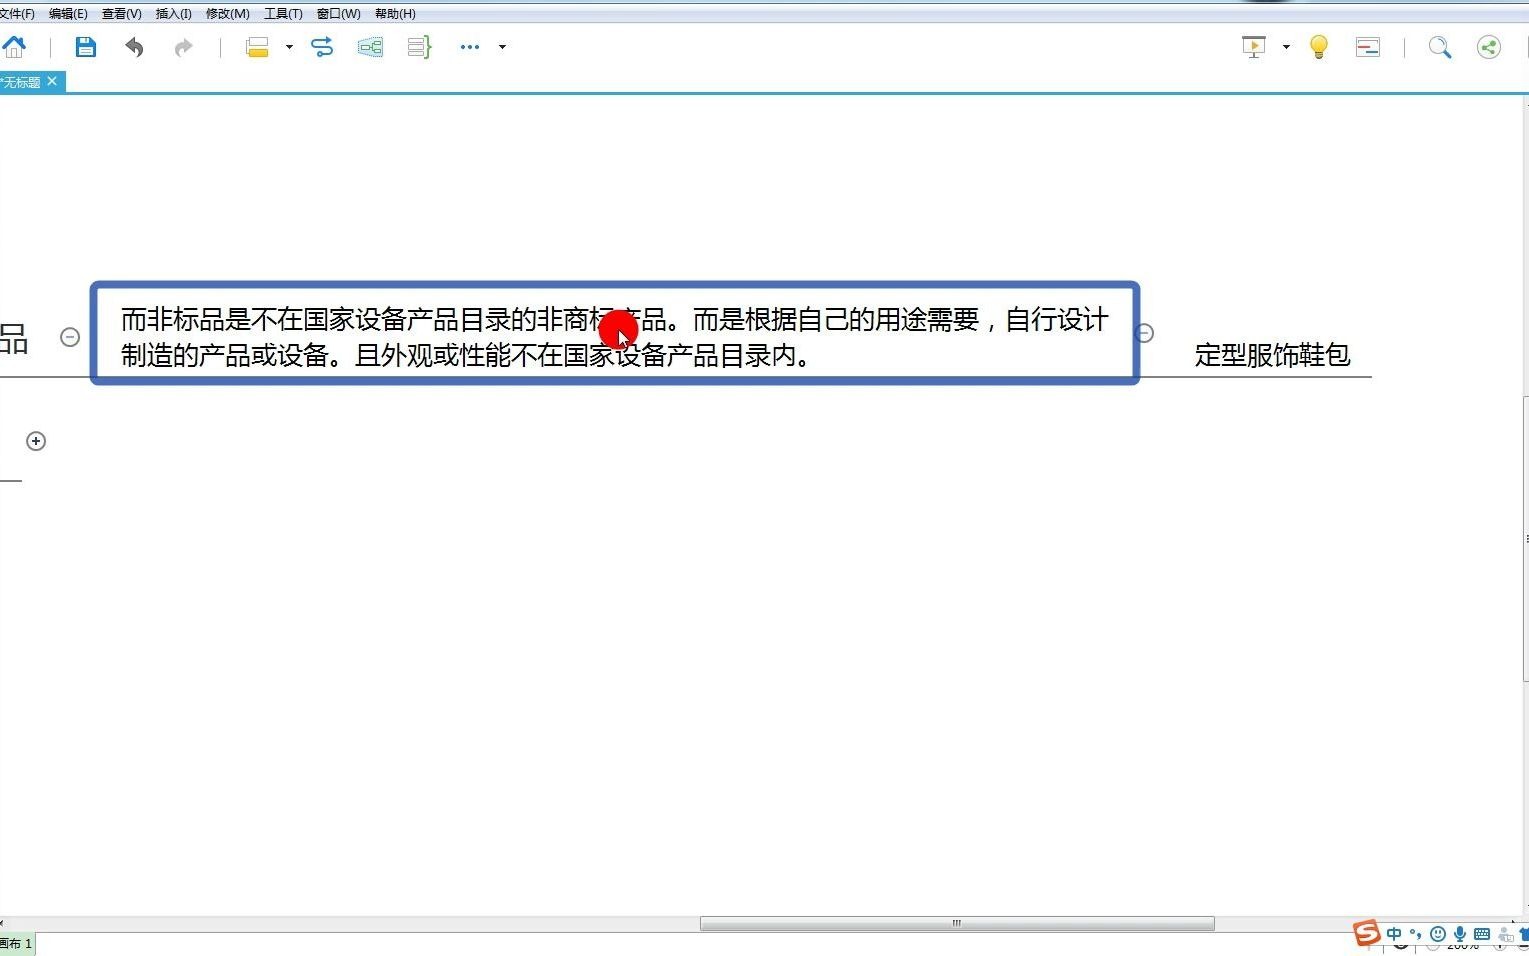1529x956 pixels.
Task: Share the map with the green share icon
Action: (x=1489, y=47)
